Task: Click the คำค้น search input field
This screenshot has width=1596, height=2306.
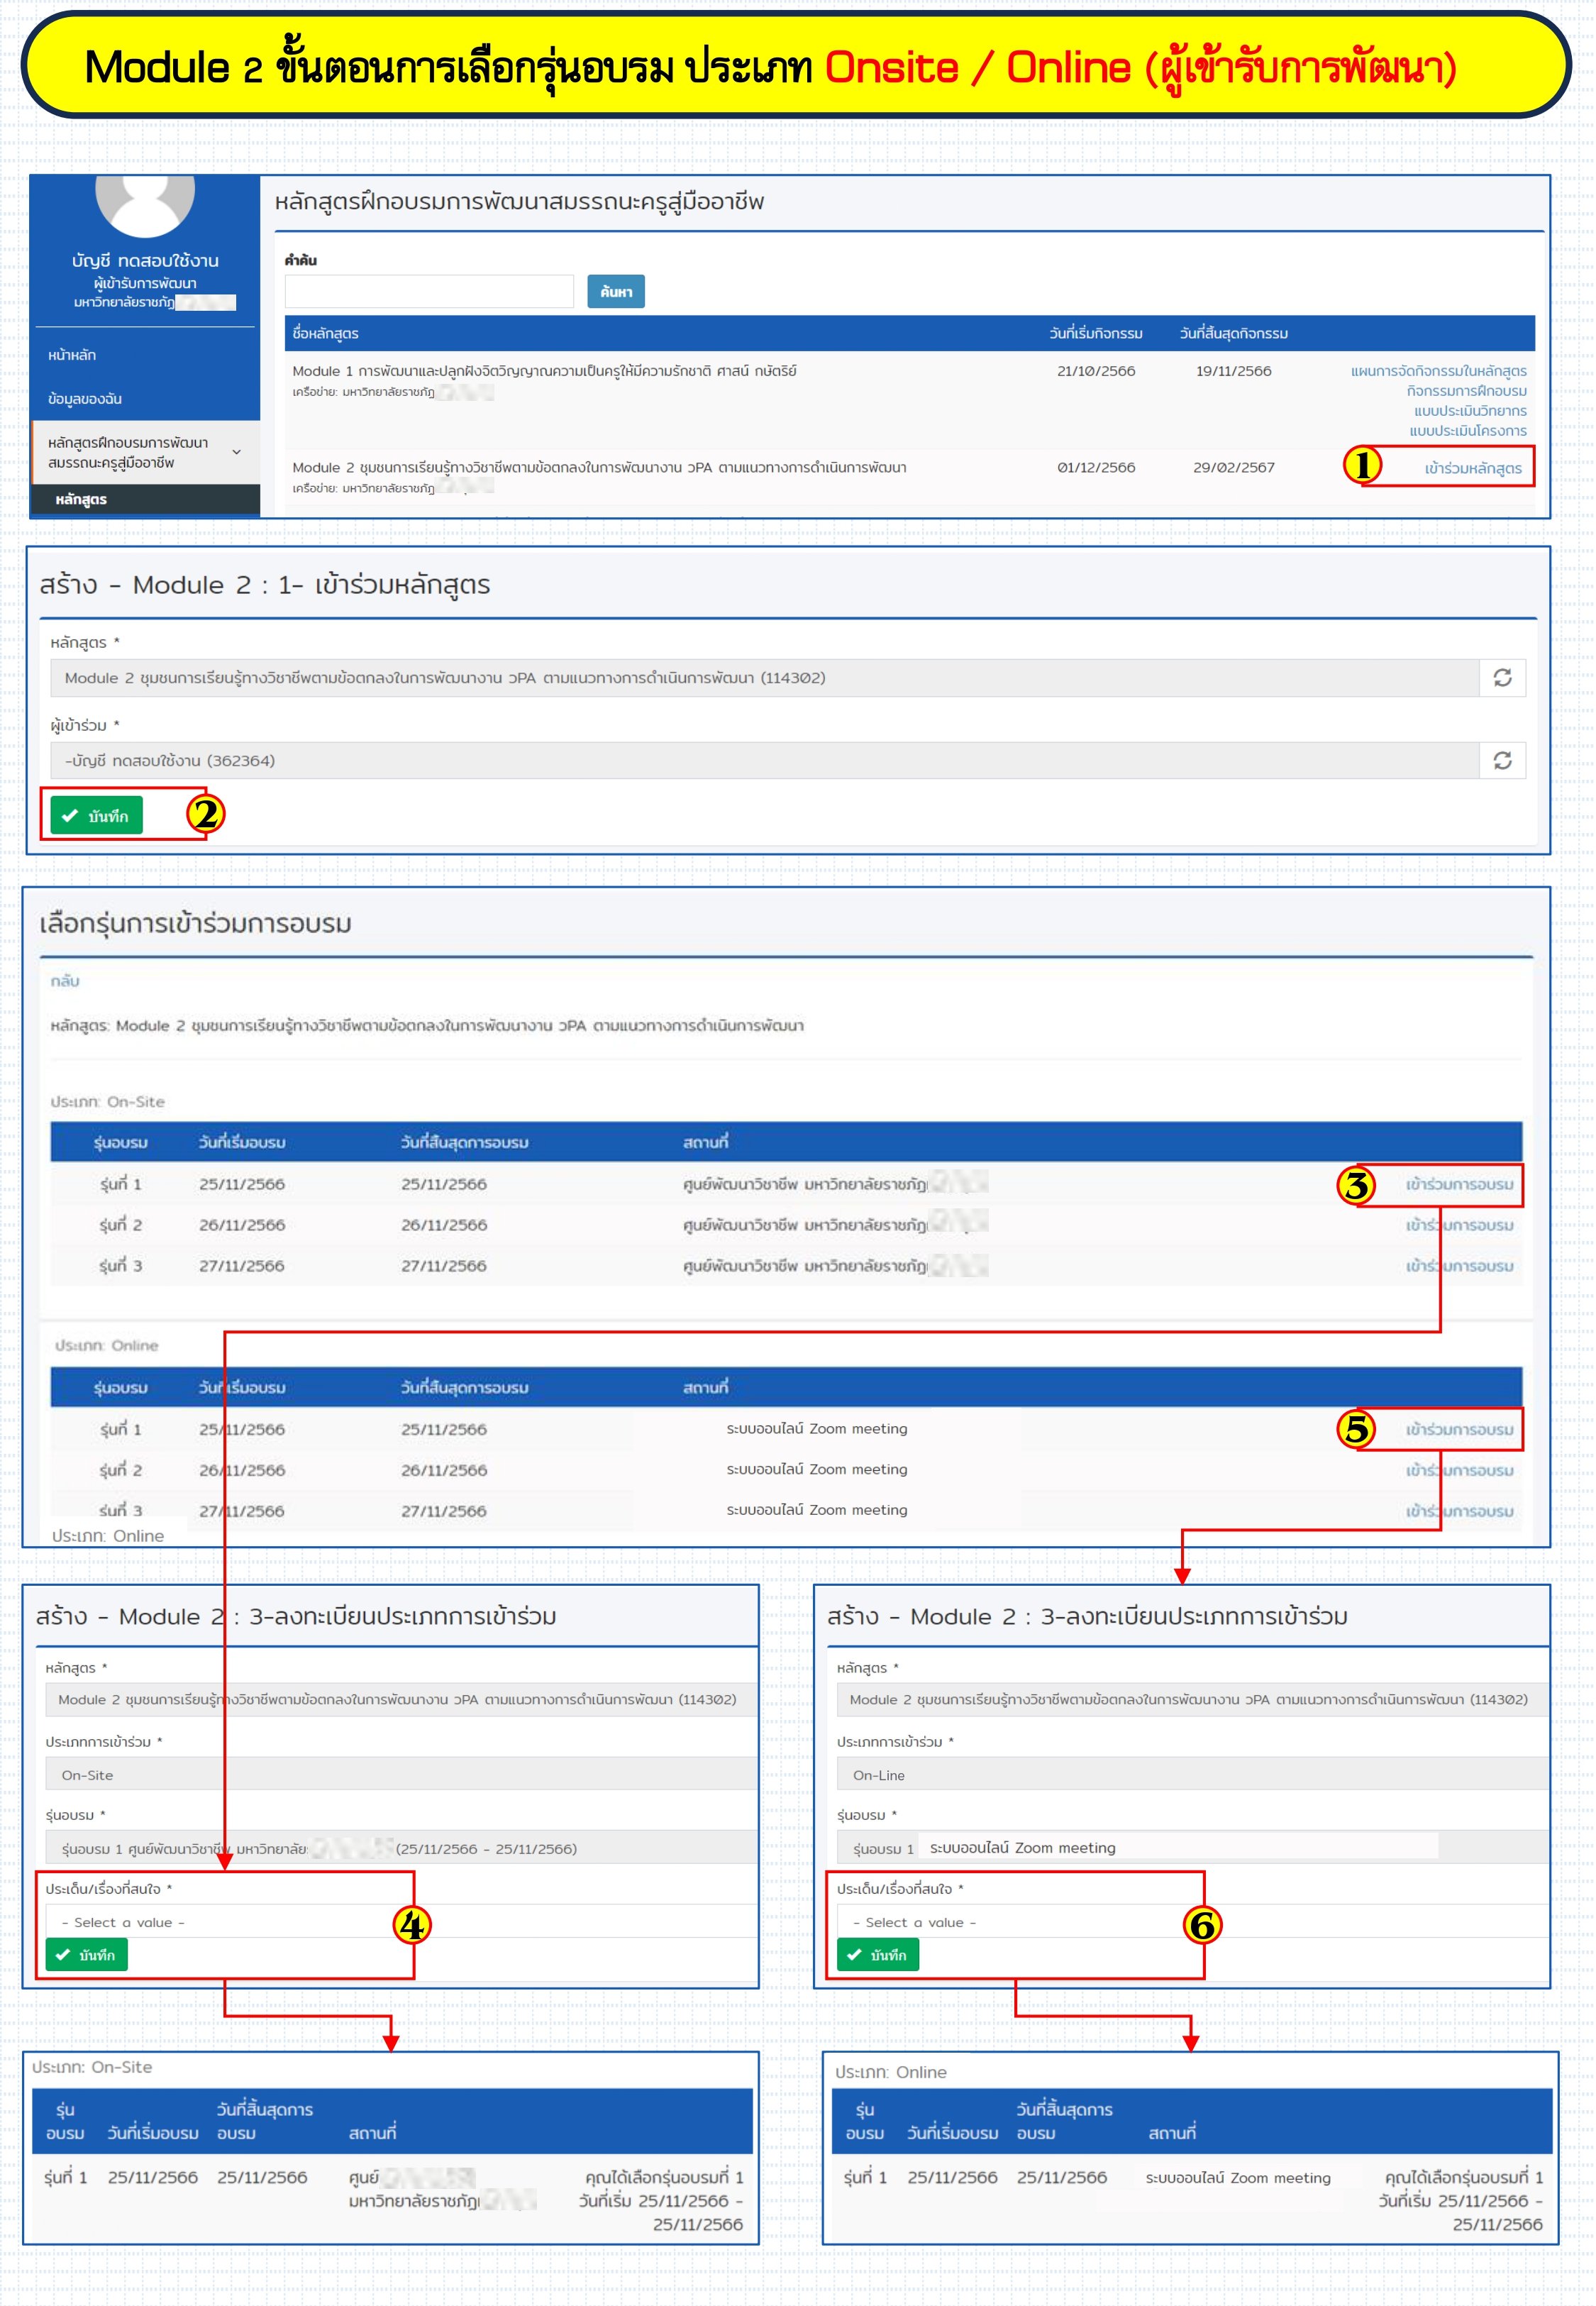Action: coord(429,291)
